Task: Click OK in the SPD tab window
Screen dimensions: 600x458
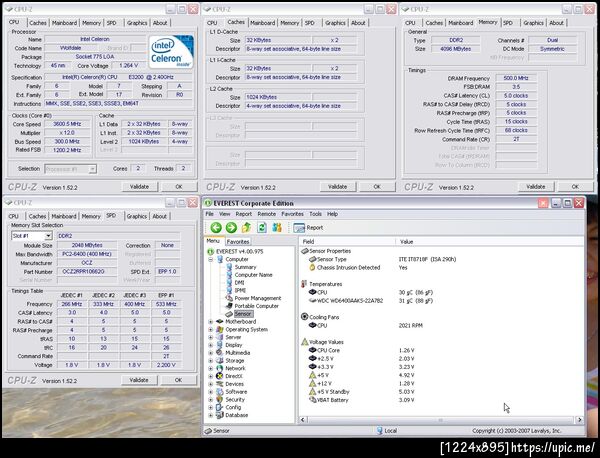Action: coord(178,380)
